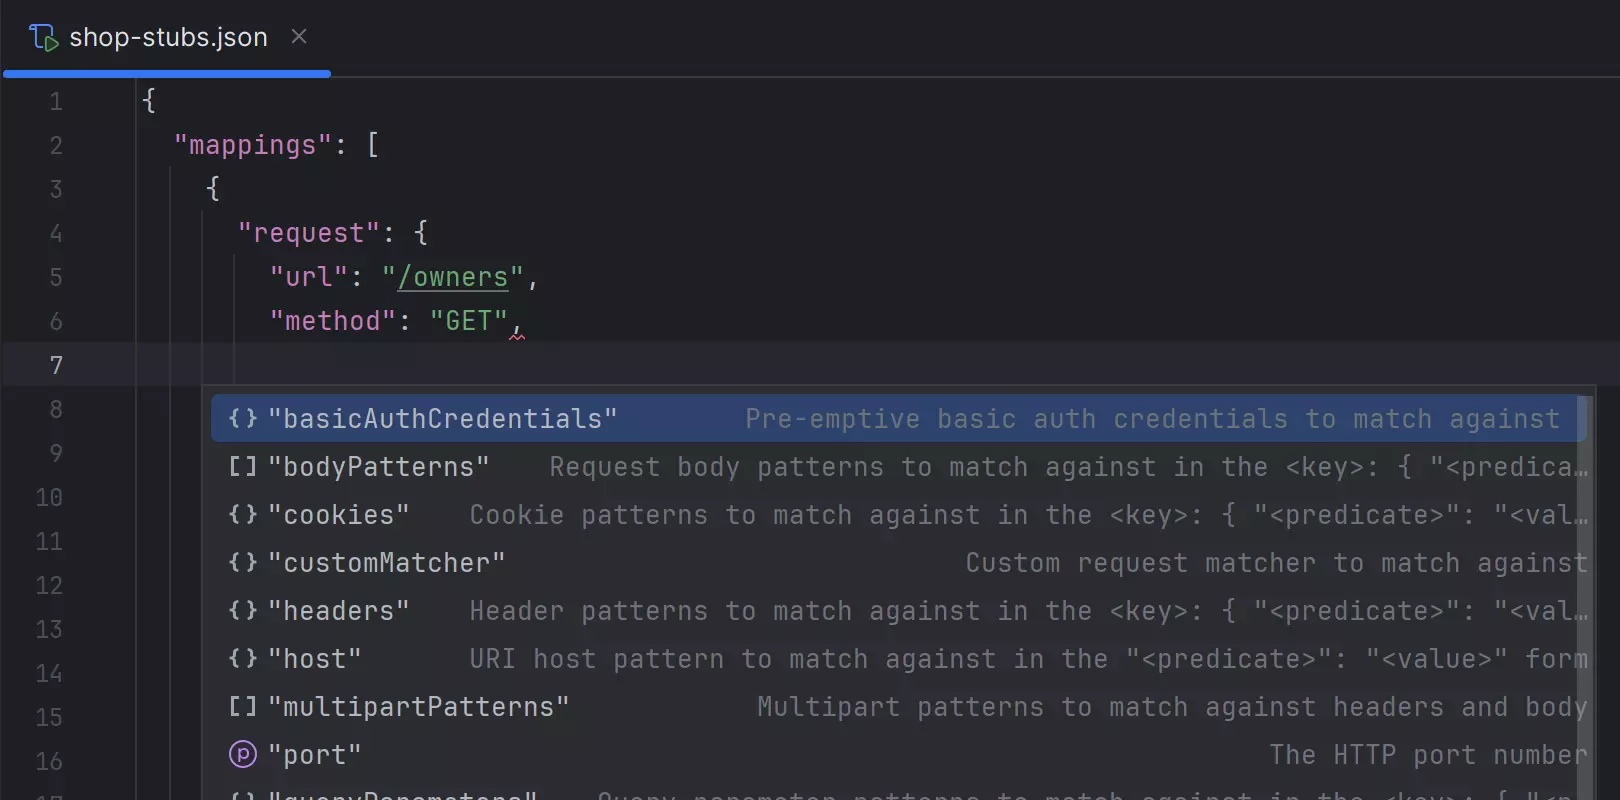Click the "mappings" key in the editor
Screen dimensions: 1620x800
click(252, 145)
